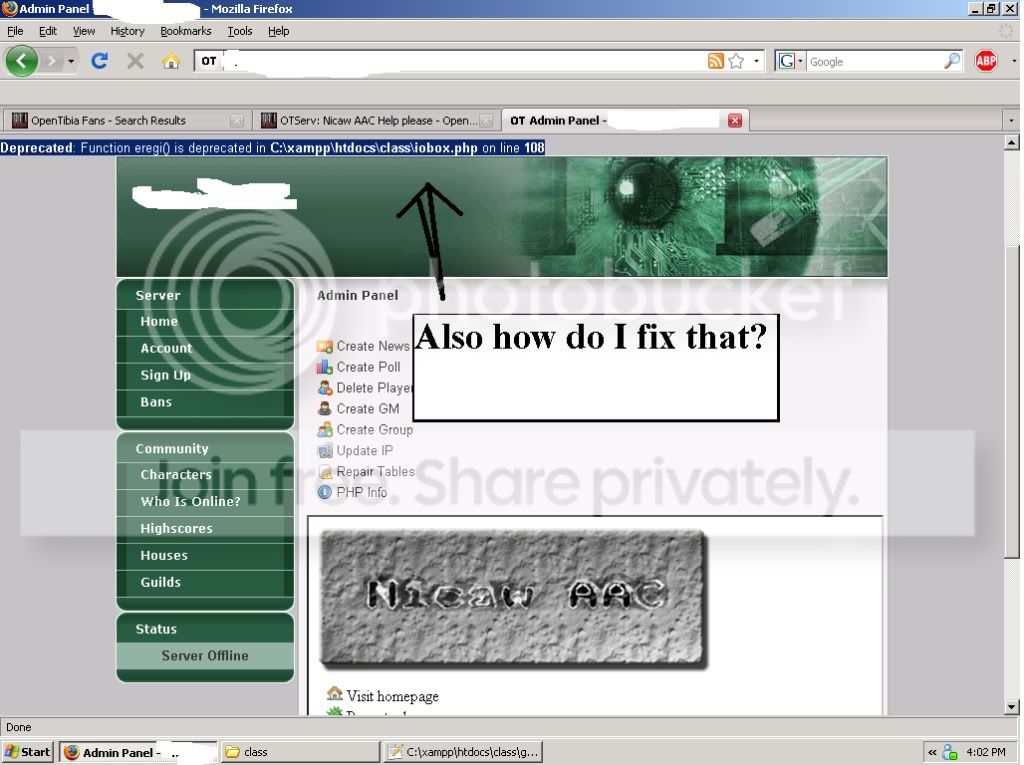Bookmark this page with the star icon

coord(736,61)
